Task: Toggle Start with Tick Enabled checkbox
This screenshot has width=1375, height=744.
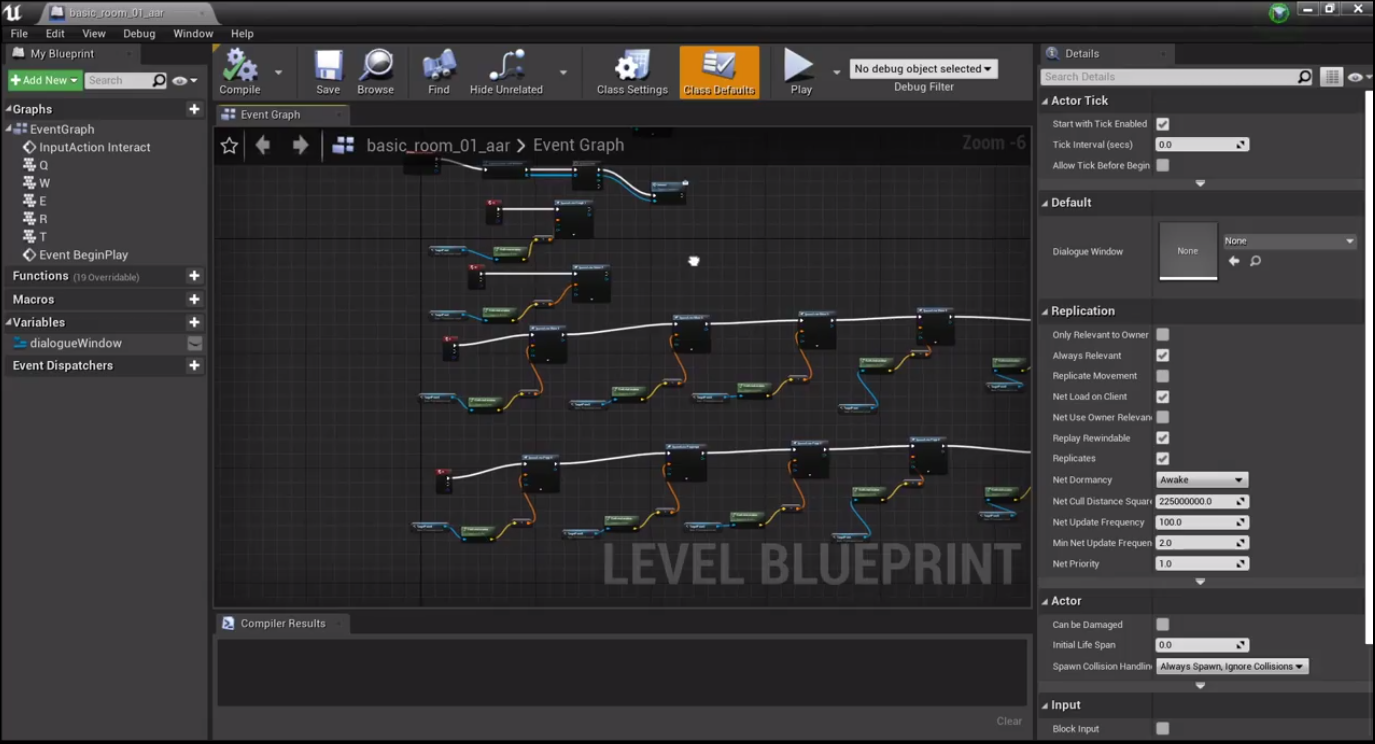Action: point(1162,124)
